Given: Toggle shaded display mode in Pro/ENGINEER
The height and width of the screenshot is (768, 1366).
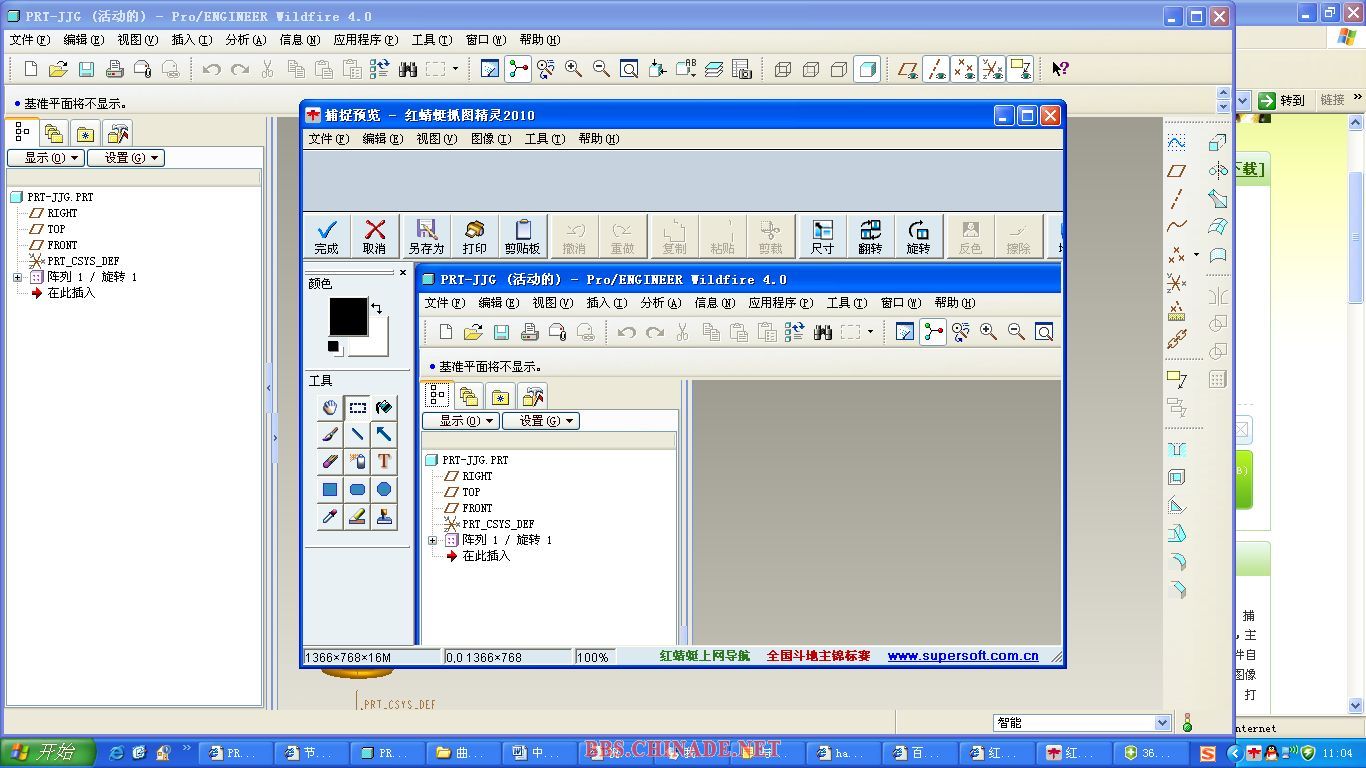Looking at the screenshot, I should (867, 69).
